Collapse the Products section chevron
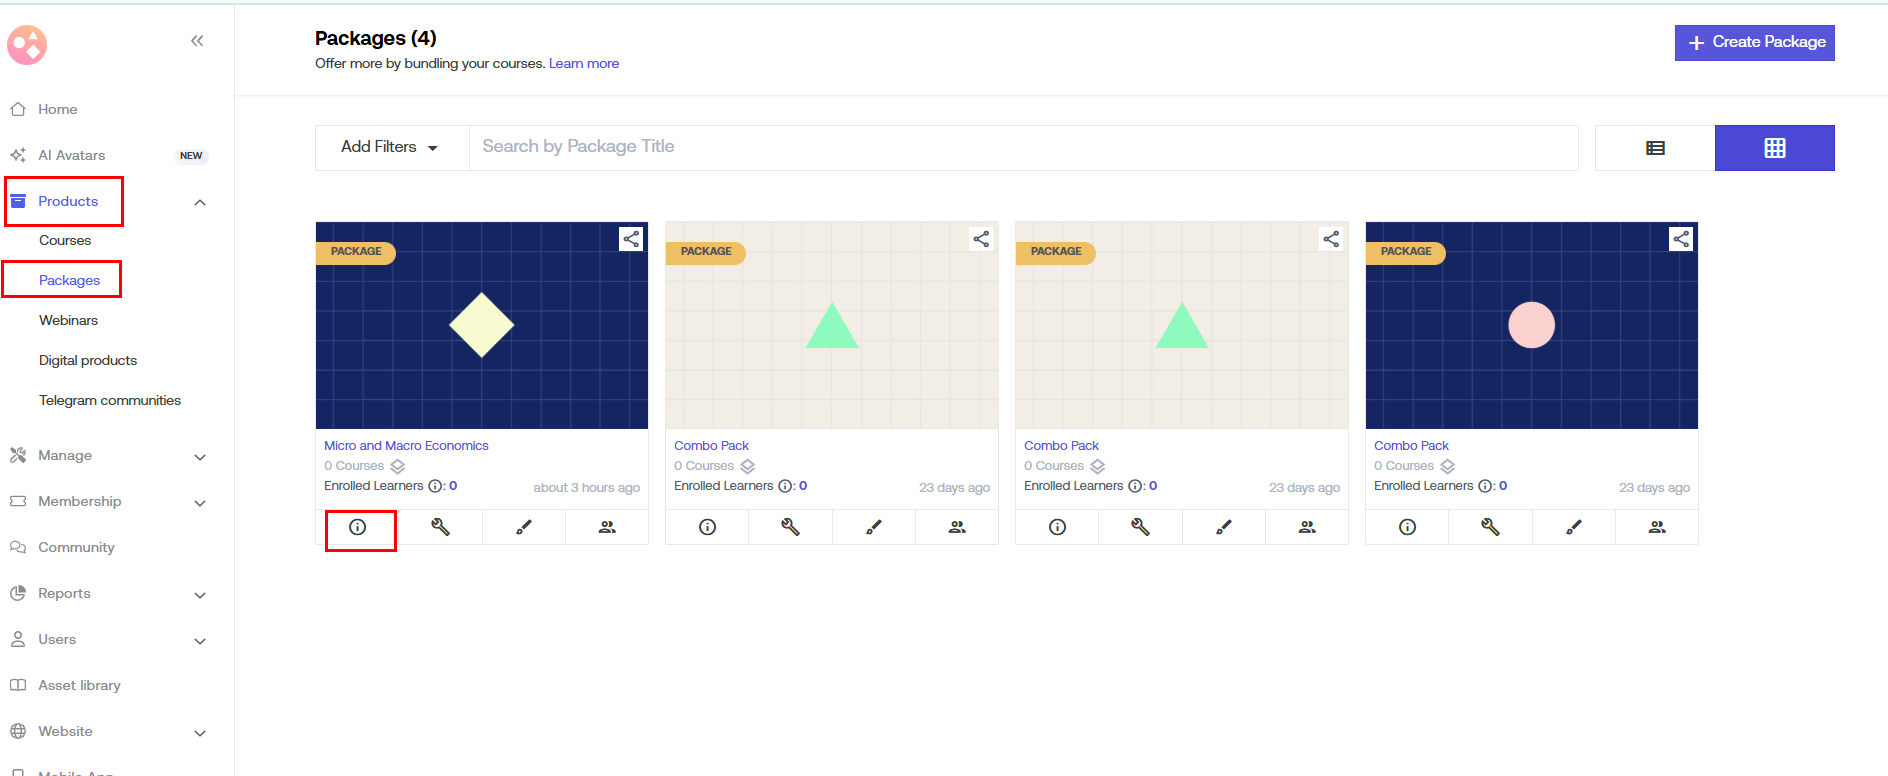This screenshot has width=1888, height=776. tap(200, 202)
